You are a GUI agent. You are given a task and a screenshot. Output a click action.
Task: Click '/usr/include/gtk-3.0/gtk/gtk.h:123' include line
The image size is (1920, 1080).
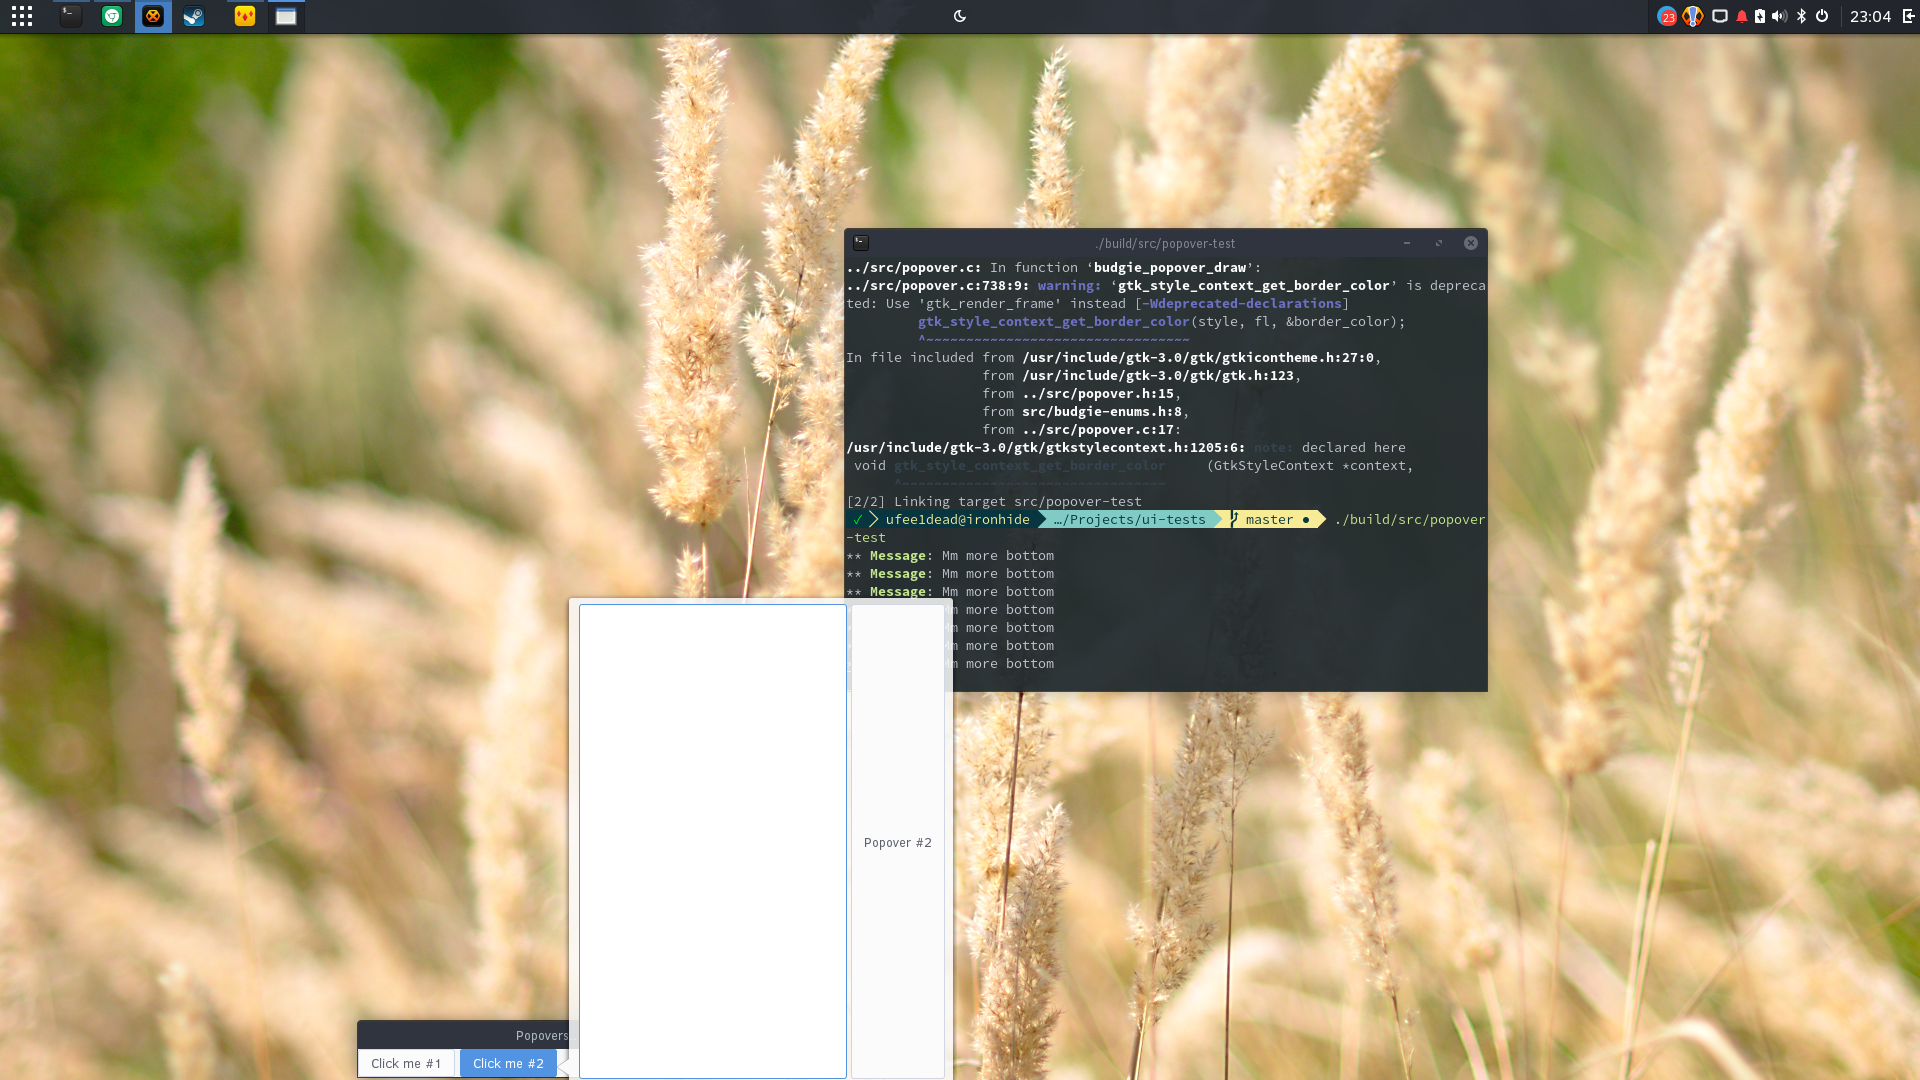point(1158,375)
